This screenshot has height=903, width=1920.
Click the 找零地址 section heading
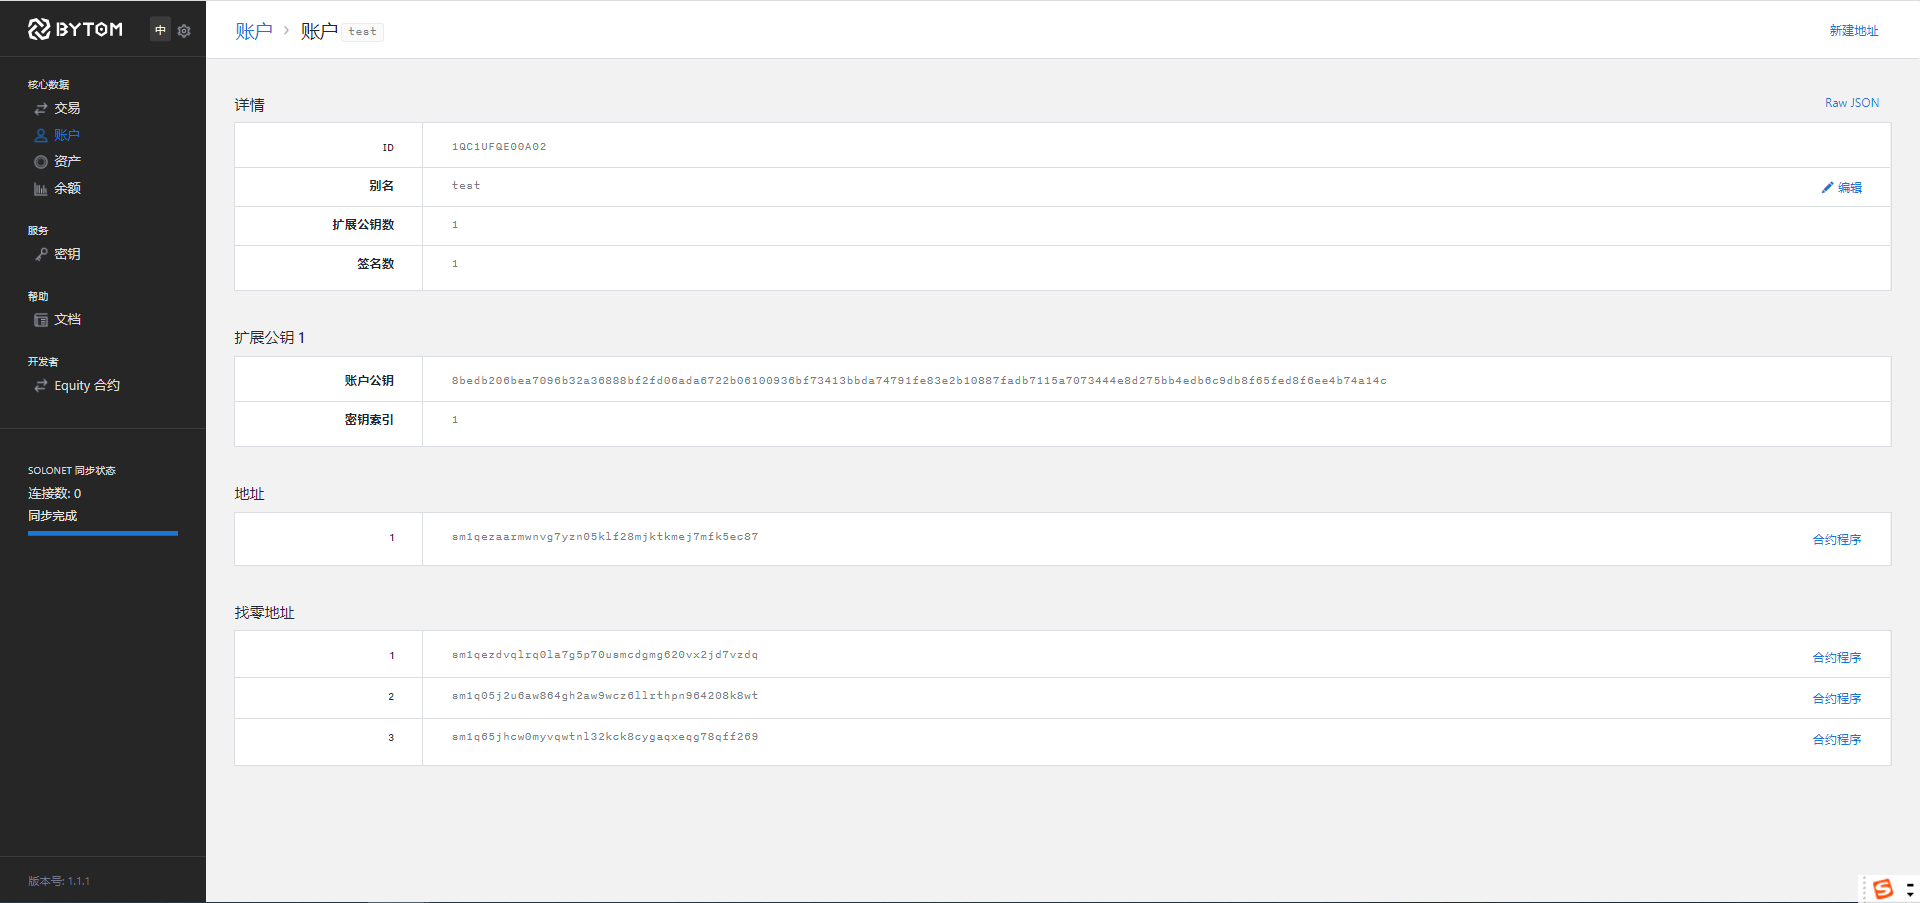click(x=265, y=613)
